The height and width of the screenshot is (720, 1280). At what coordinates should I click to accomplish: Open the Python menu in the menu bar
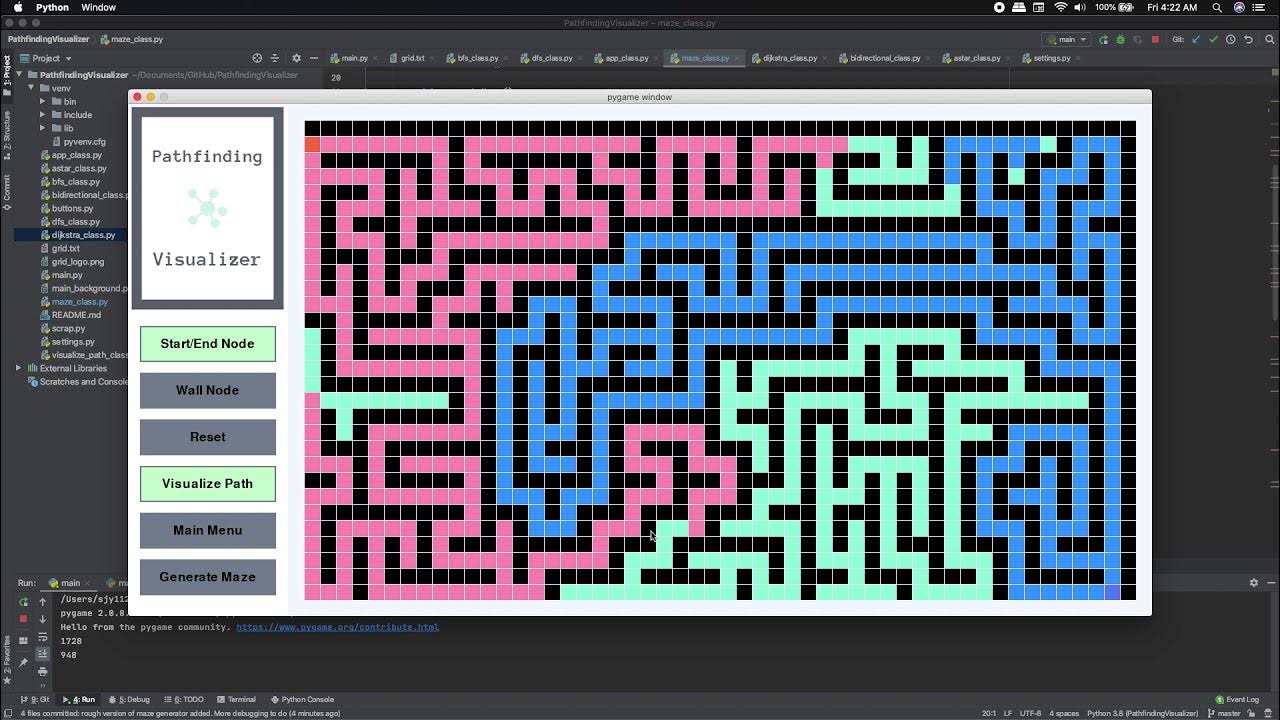52,7
